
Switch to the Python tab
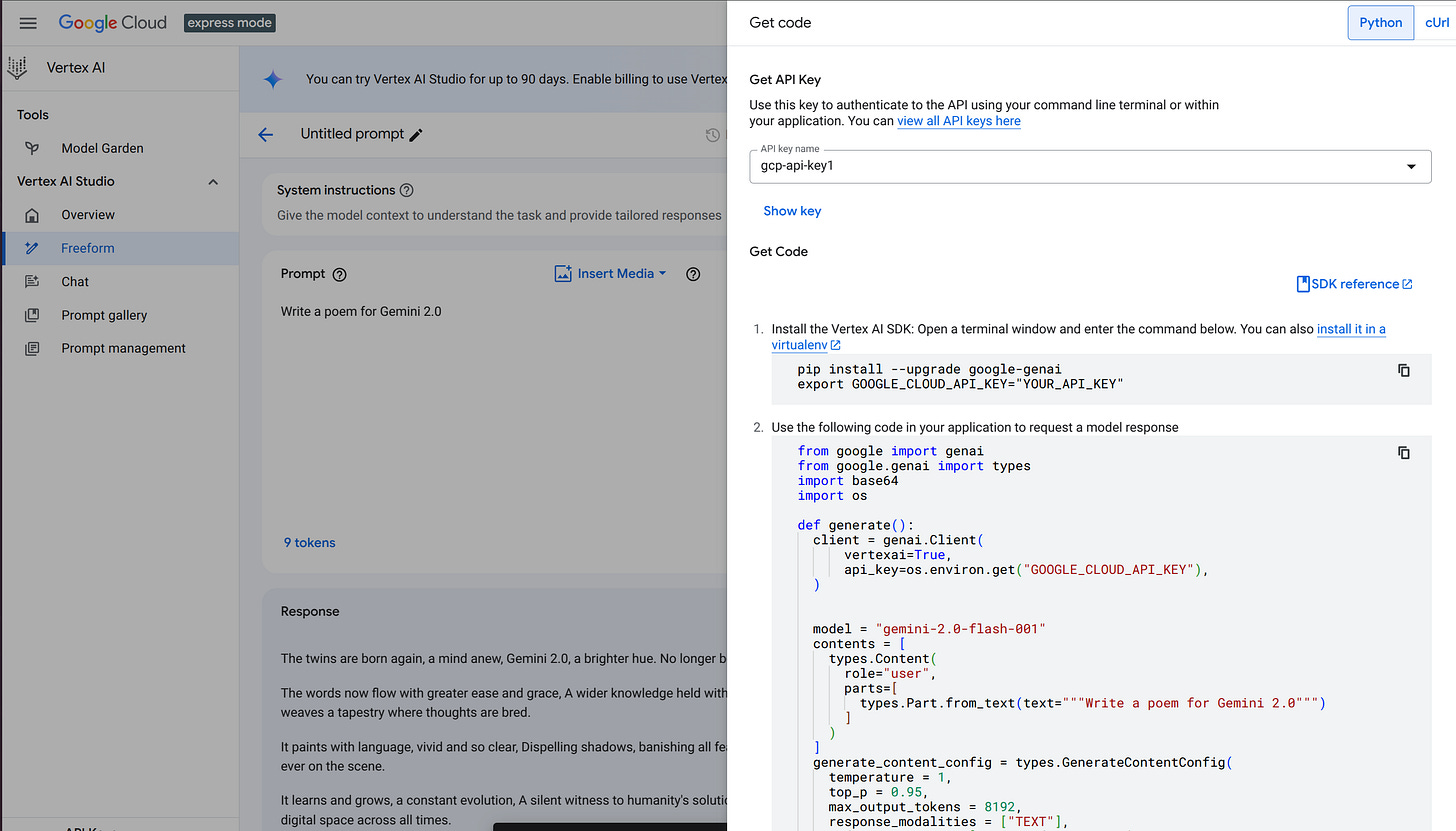[x=1381, y=22]
